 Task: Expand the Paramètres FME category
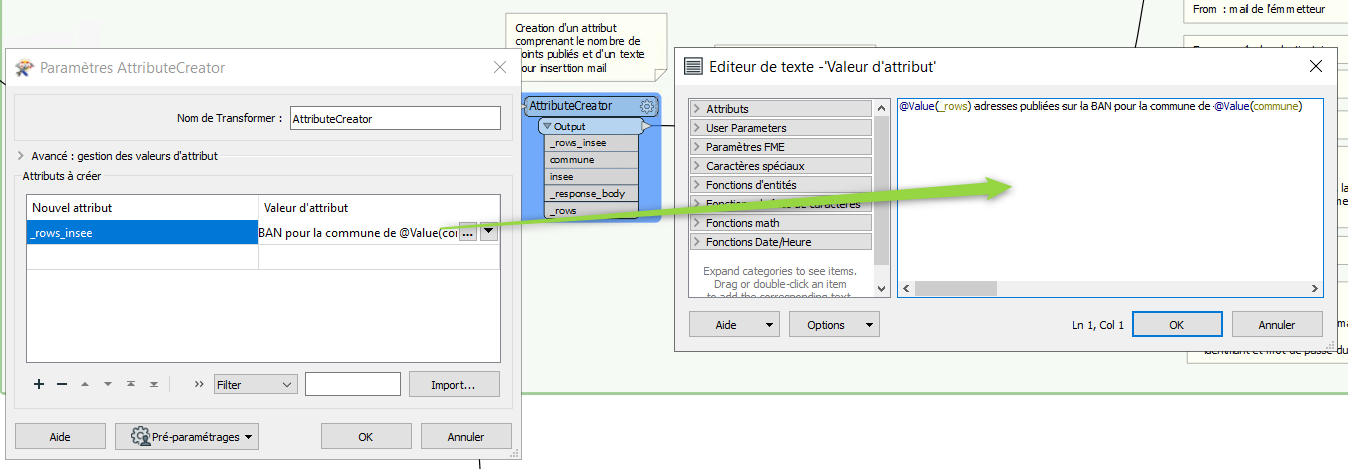(696, 147)
